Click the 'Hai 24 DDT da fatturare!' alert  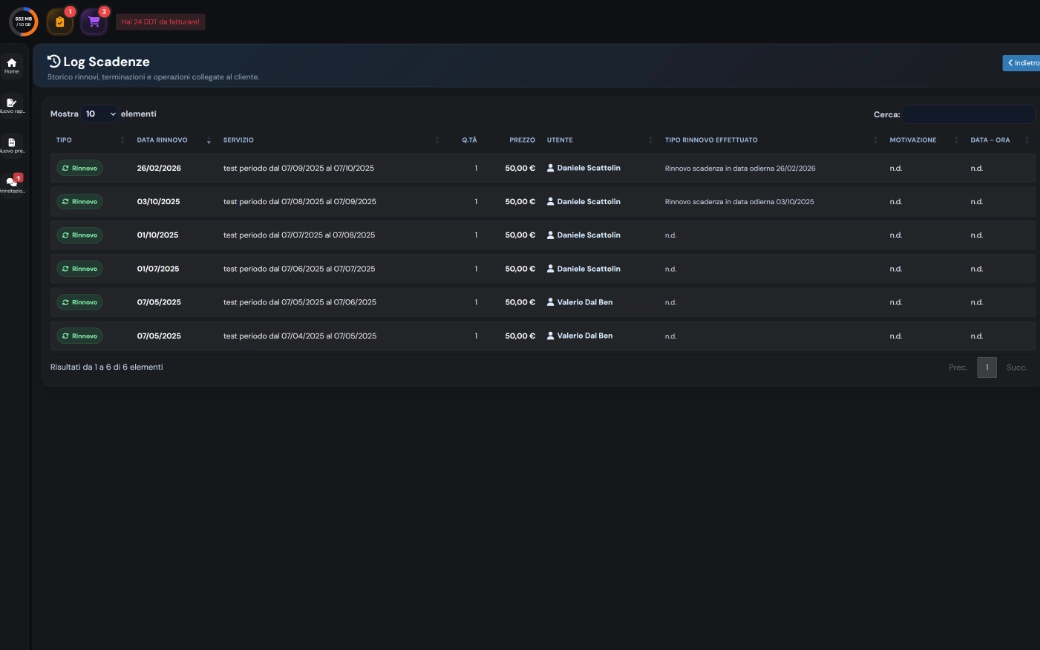(x=161, y=22)
